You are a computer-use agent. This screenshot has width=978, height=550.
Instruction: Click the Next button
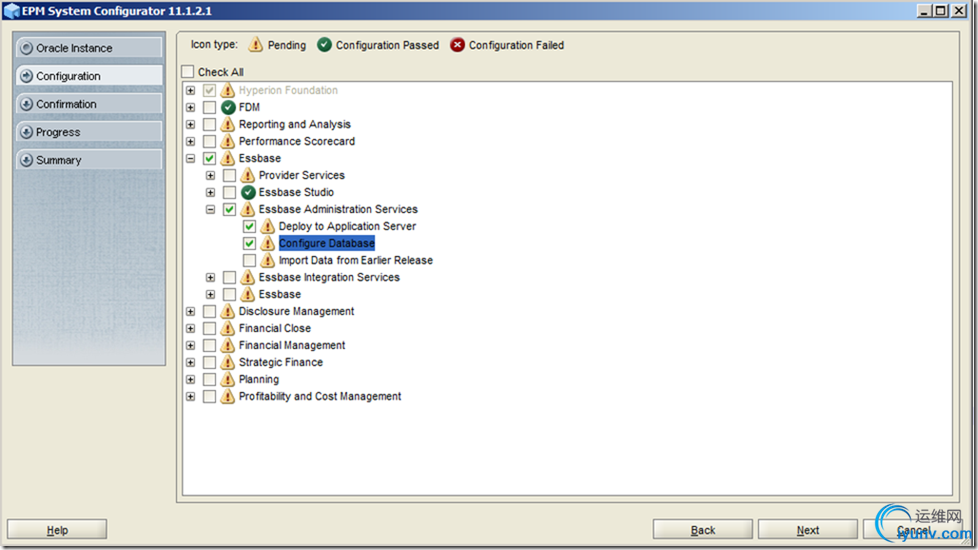pos(808,529)
